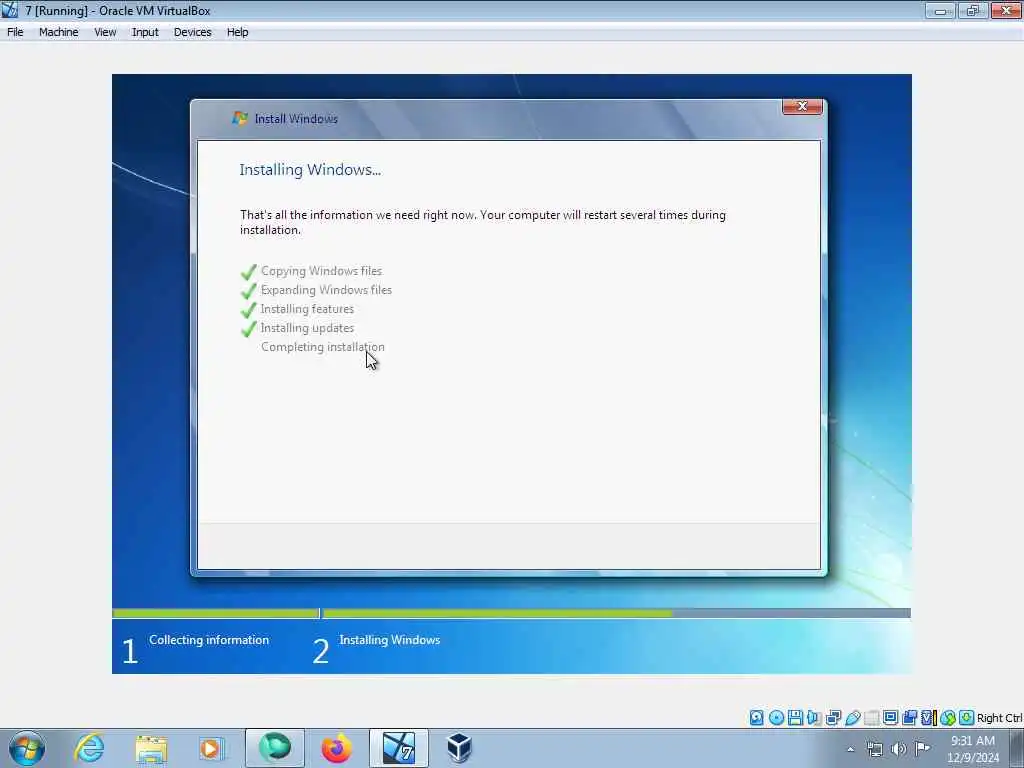Click the Install Windows title icon

coord(240,118)
